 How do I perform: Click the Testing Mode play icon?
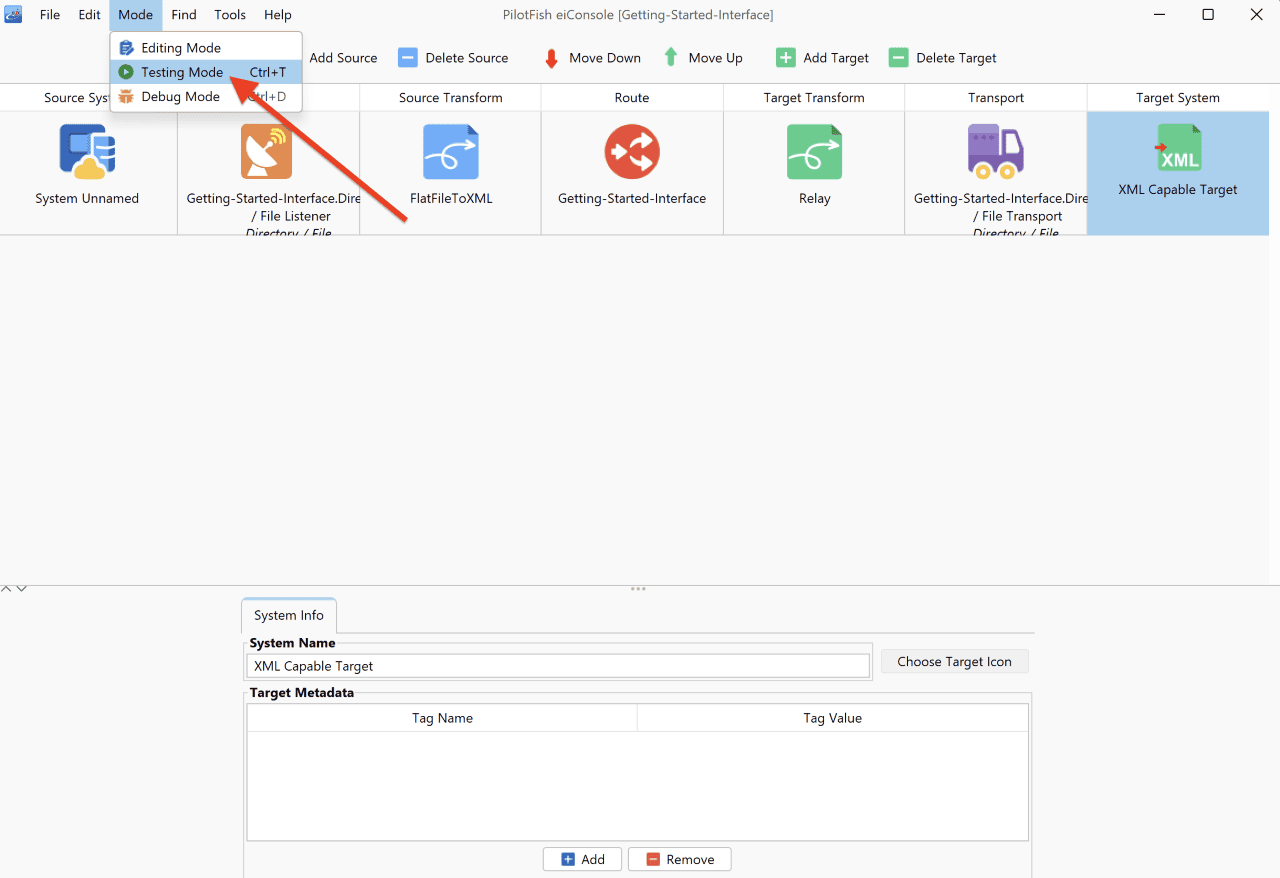coord(126,72)
